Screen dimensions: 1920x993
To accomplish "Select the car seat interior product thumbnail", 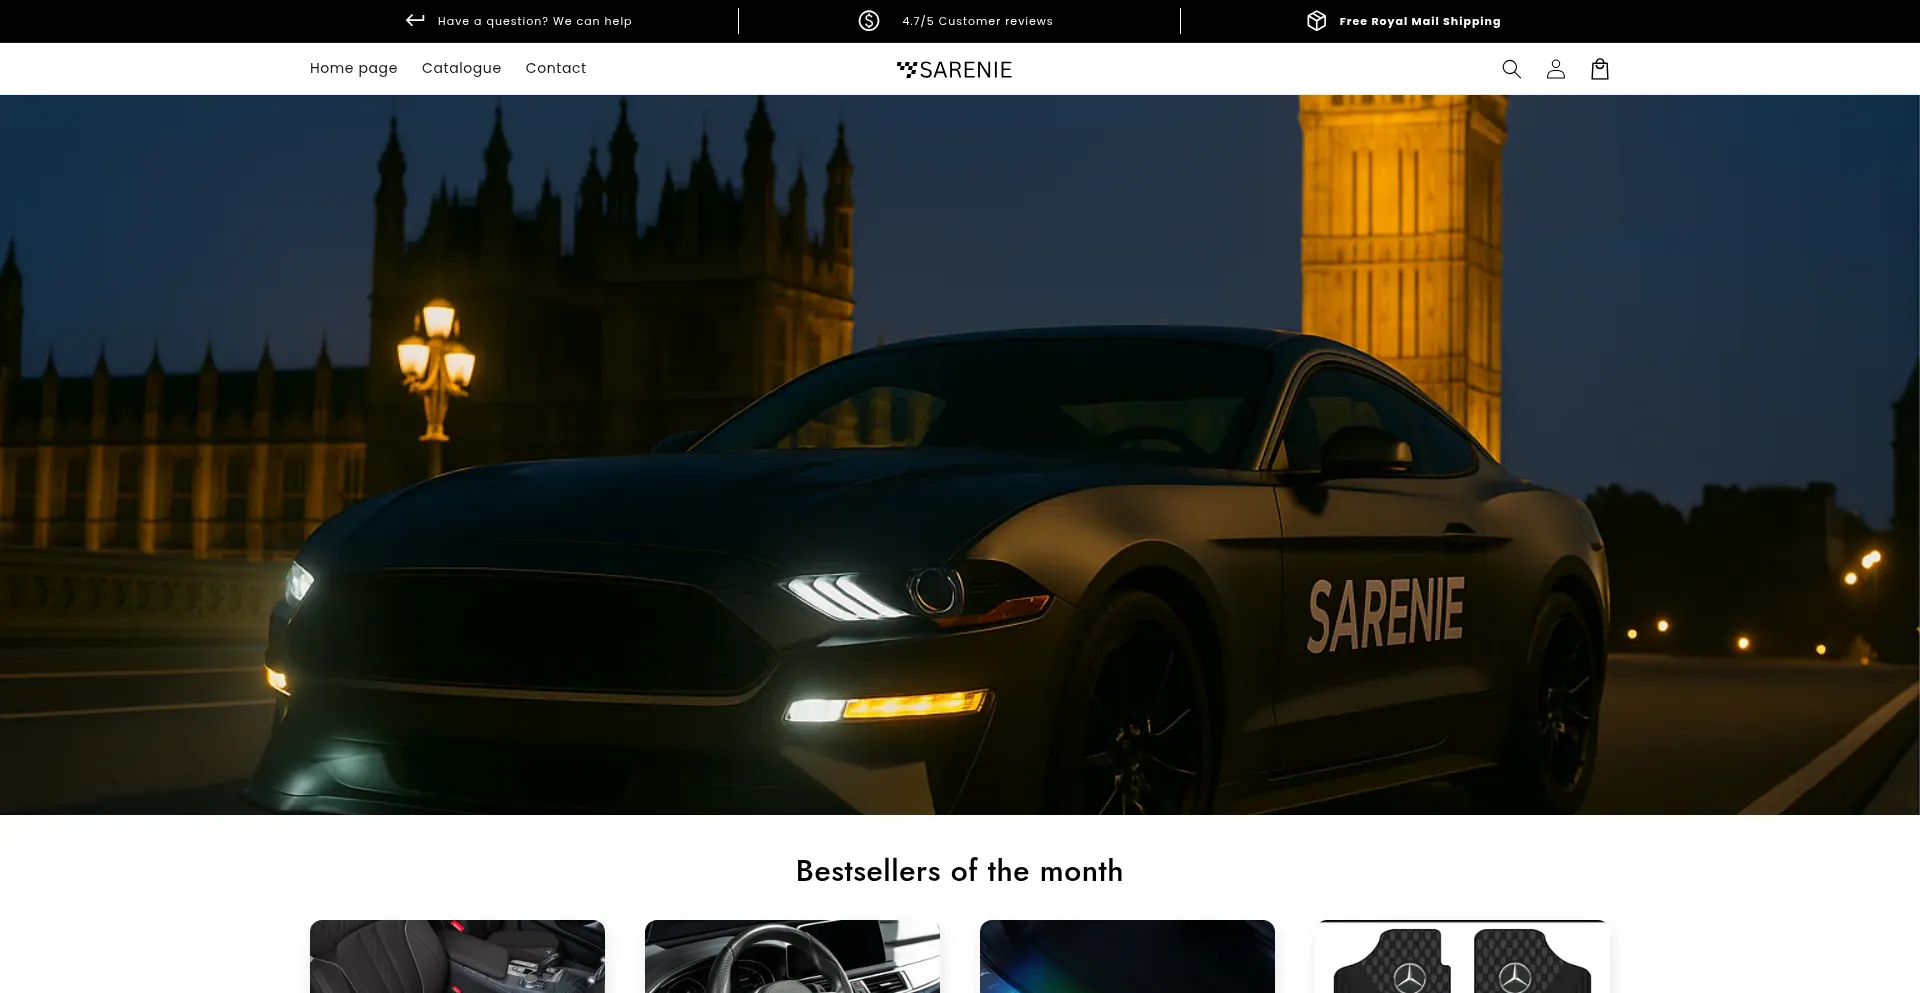I will click(x=457, y=957).
